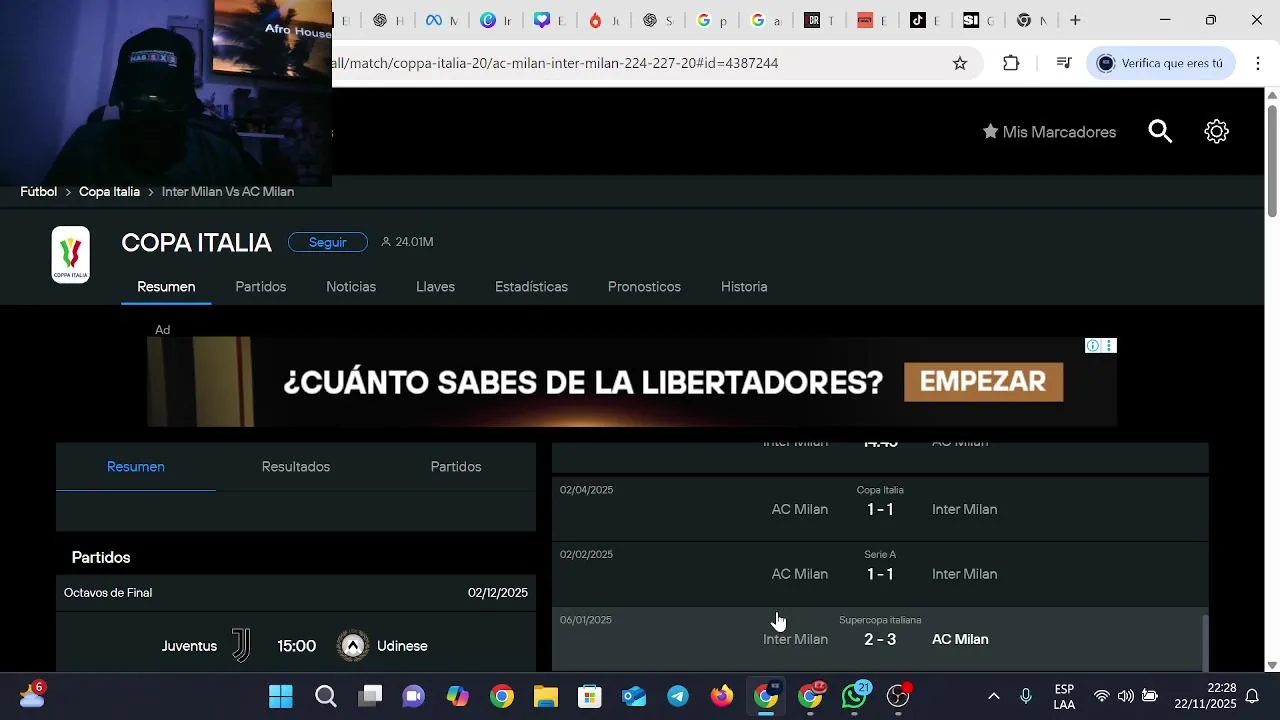This screenshot has height=720, width=1280.
Task: Open the ad info icon on banner
Action: pyautogui.click(x=1093, y=346)
